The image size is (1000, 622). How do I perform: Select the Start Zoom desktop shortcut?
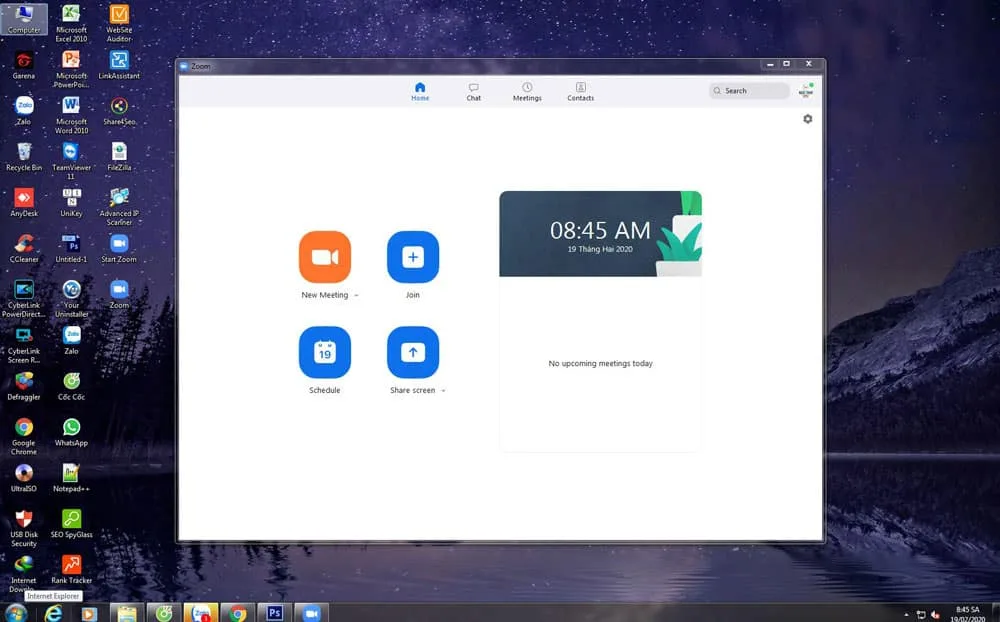119,249
